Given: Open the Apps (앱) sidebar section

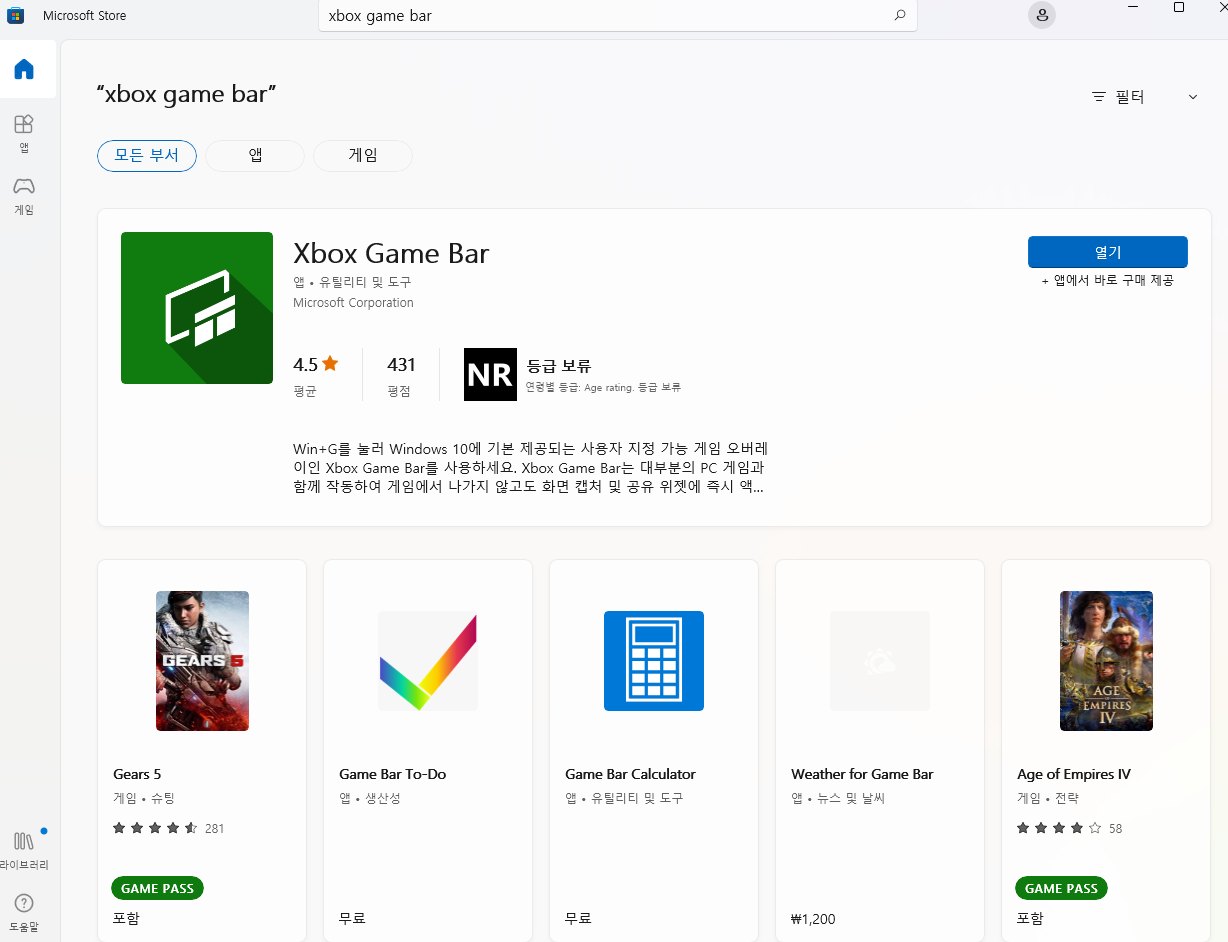Looking at the screenshot, I should [x=24, y=133].
